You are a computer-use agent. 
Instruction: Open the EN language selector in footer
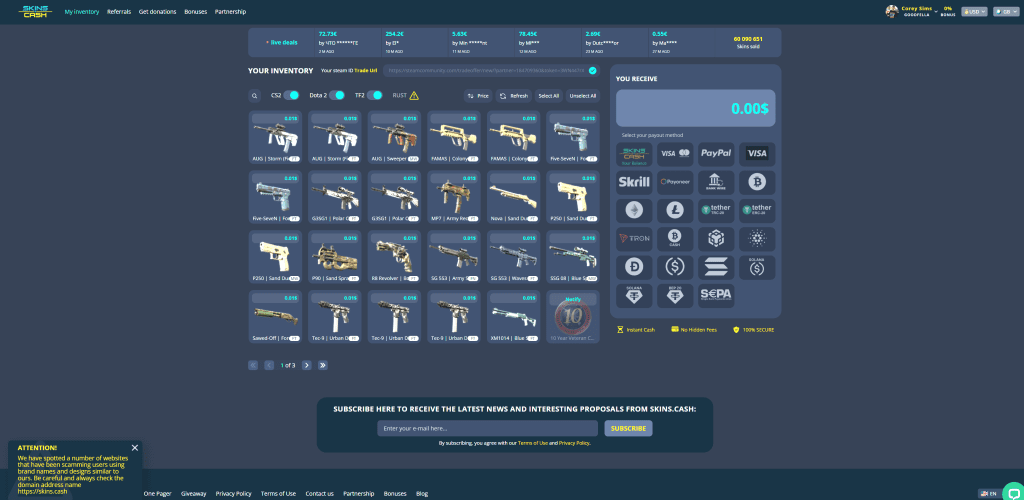pos(989,493)
